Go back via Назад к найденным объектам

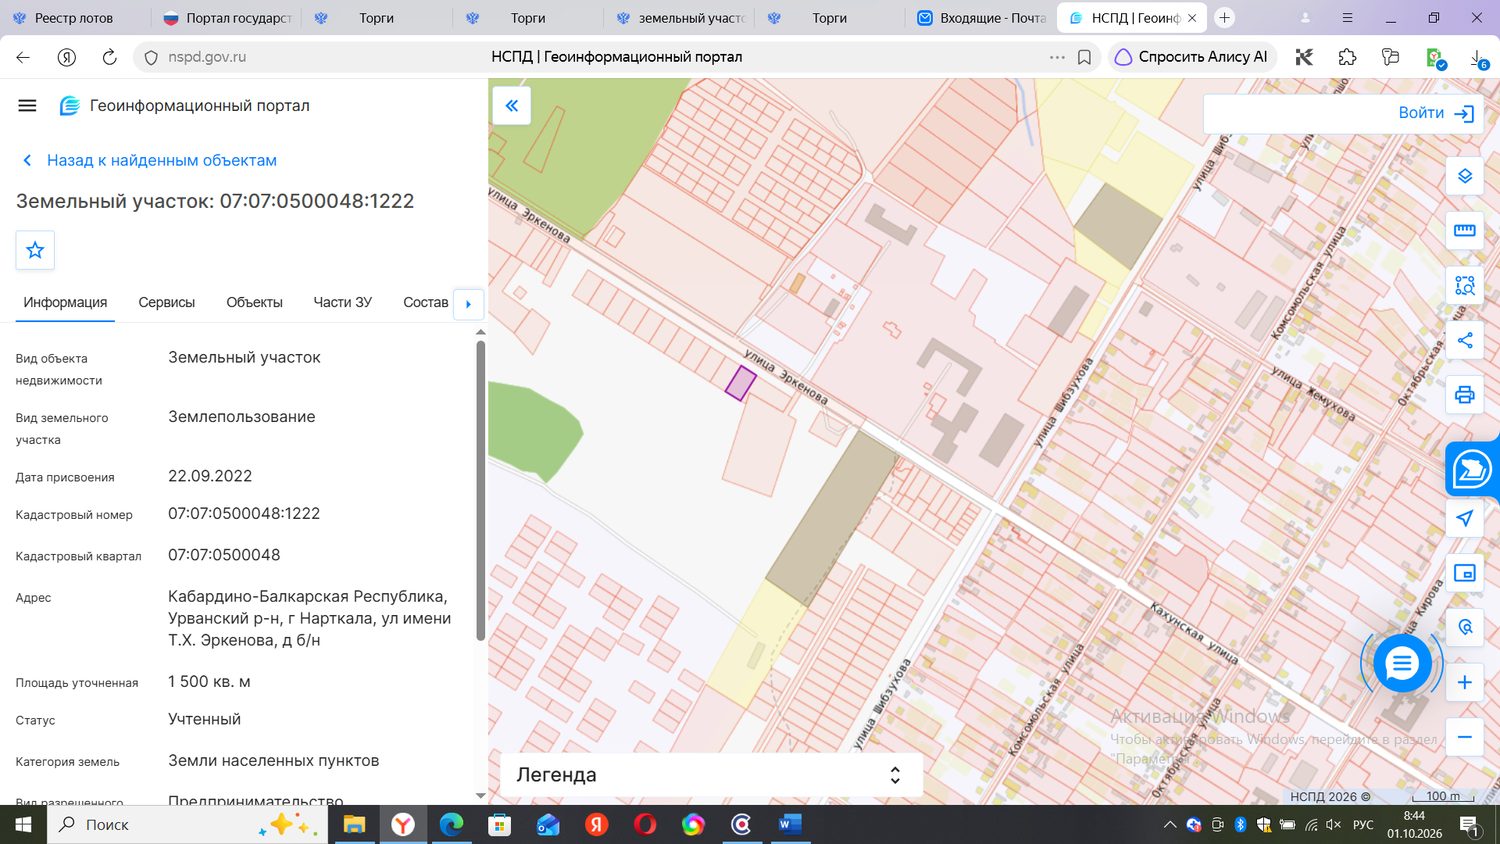149,160
